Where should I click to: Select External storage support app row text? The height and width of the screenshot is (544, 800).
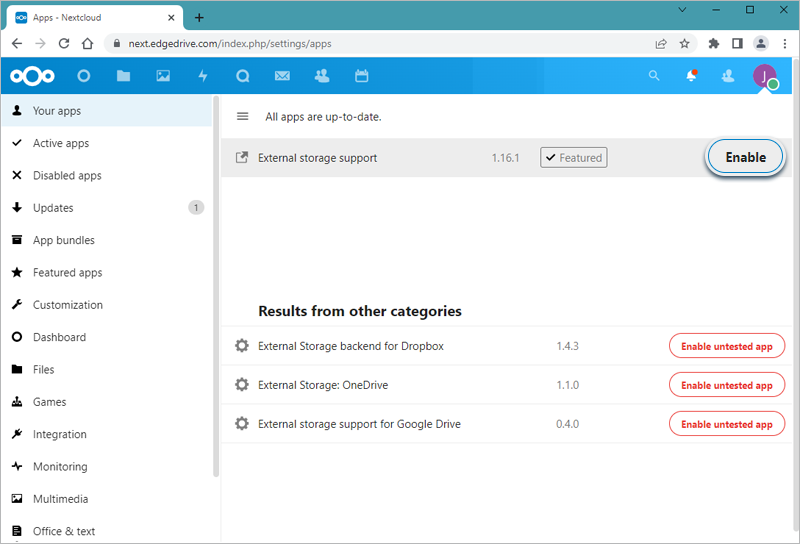pos(317,158)
